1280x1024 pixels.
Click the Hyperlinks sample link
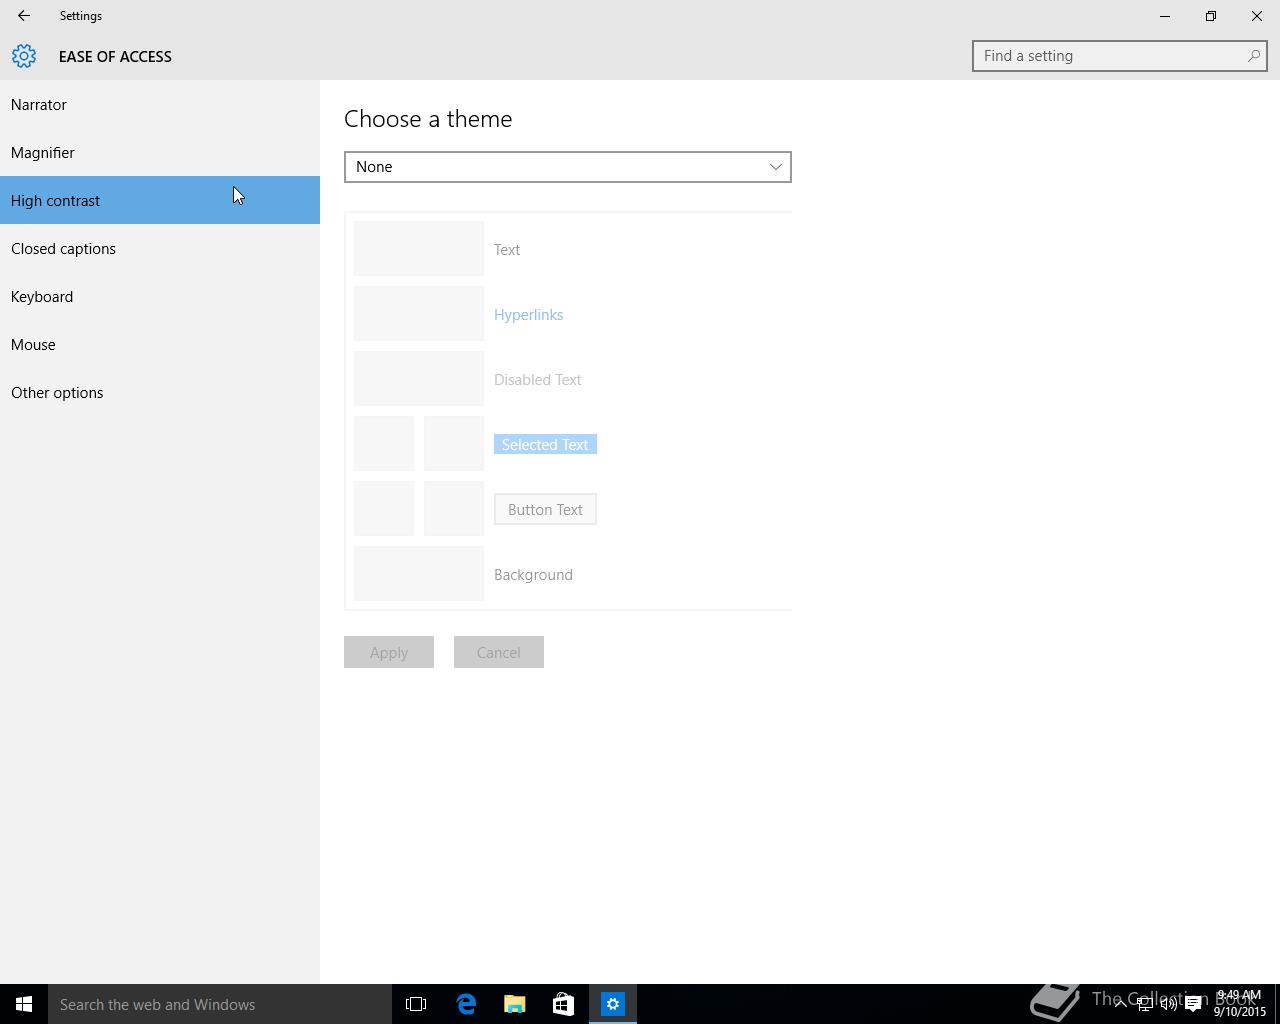coord(528,314)
